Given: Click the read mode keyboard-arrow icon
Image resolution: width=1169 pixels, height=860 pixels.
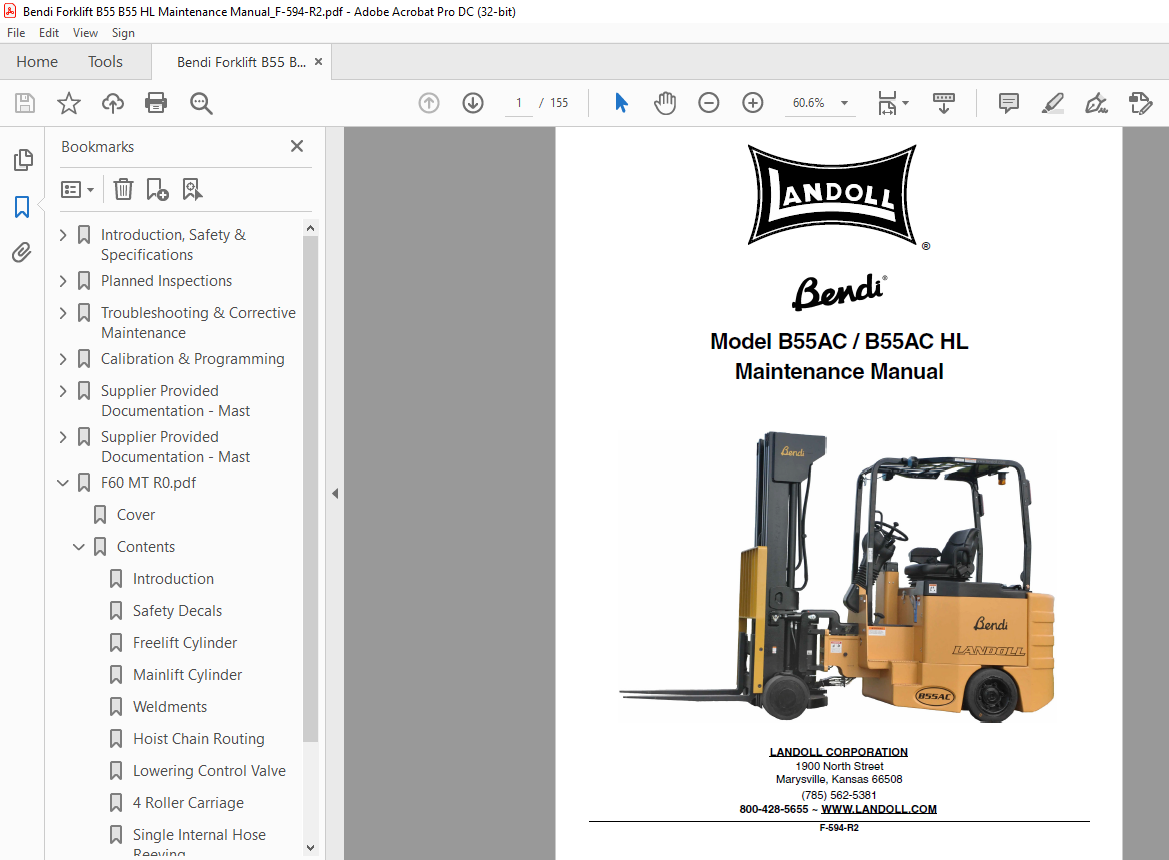Looking at the screenshot, I should 944,103.
